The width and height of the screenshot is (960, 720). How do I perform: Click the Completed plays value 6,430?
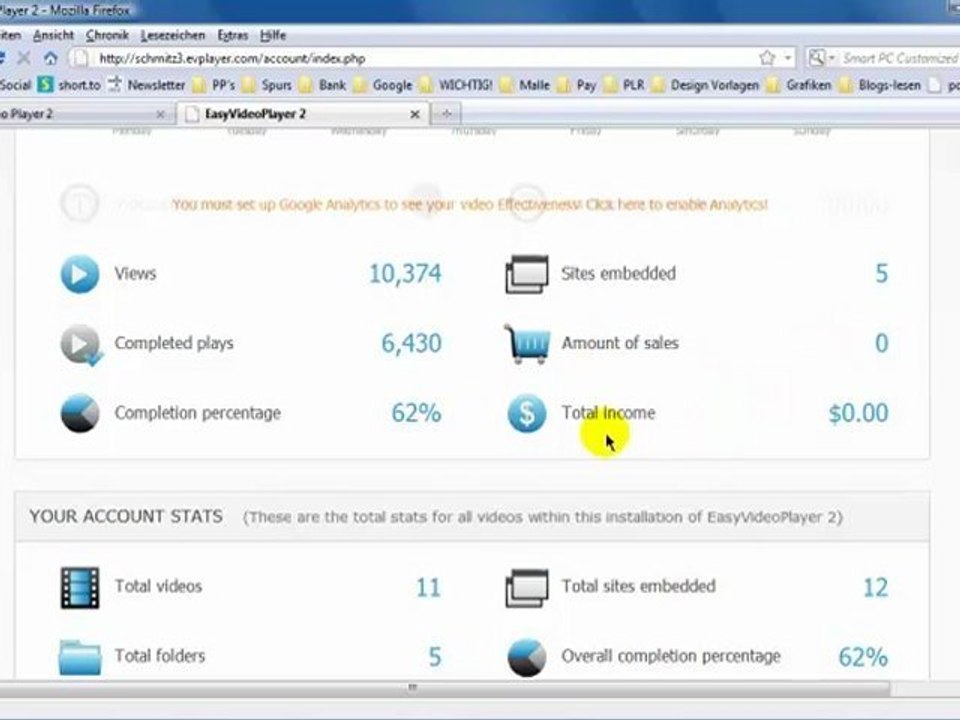click(411, 343)
